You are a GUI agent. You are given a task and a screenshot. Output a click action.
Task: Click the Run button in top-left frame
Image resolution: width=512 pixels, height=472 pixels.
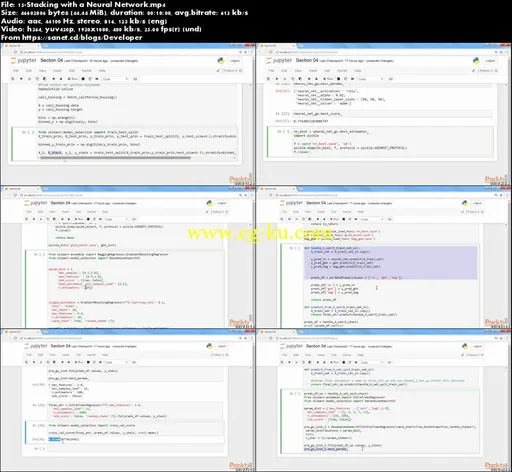[73, 79]
